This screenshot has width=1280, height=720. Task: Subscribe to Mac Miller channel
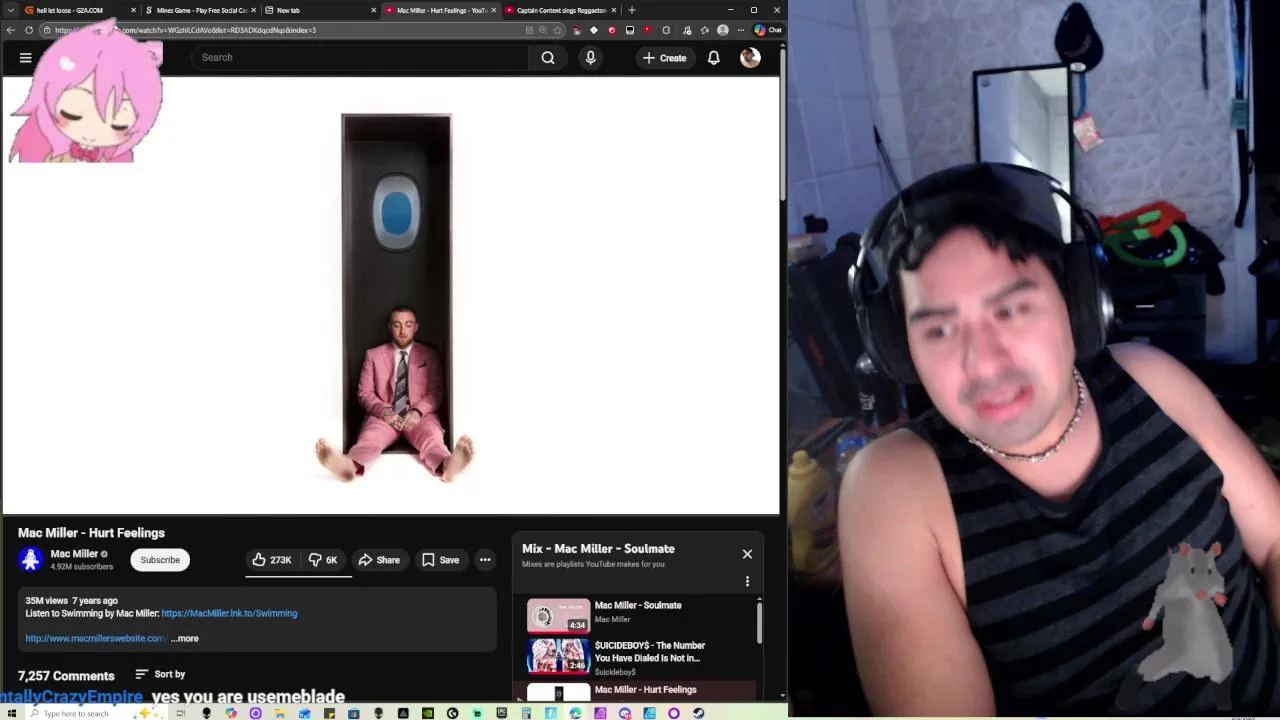[x=160, y=560]
